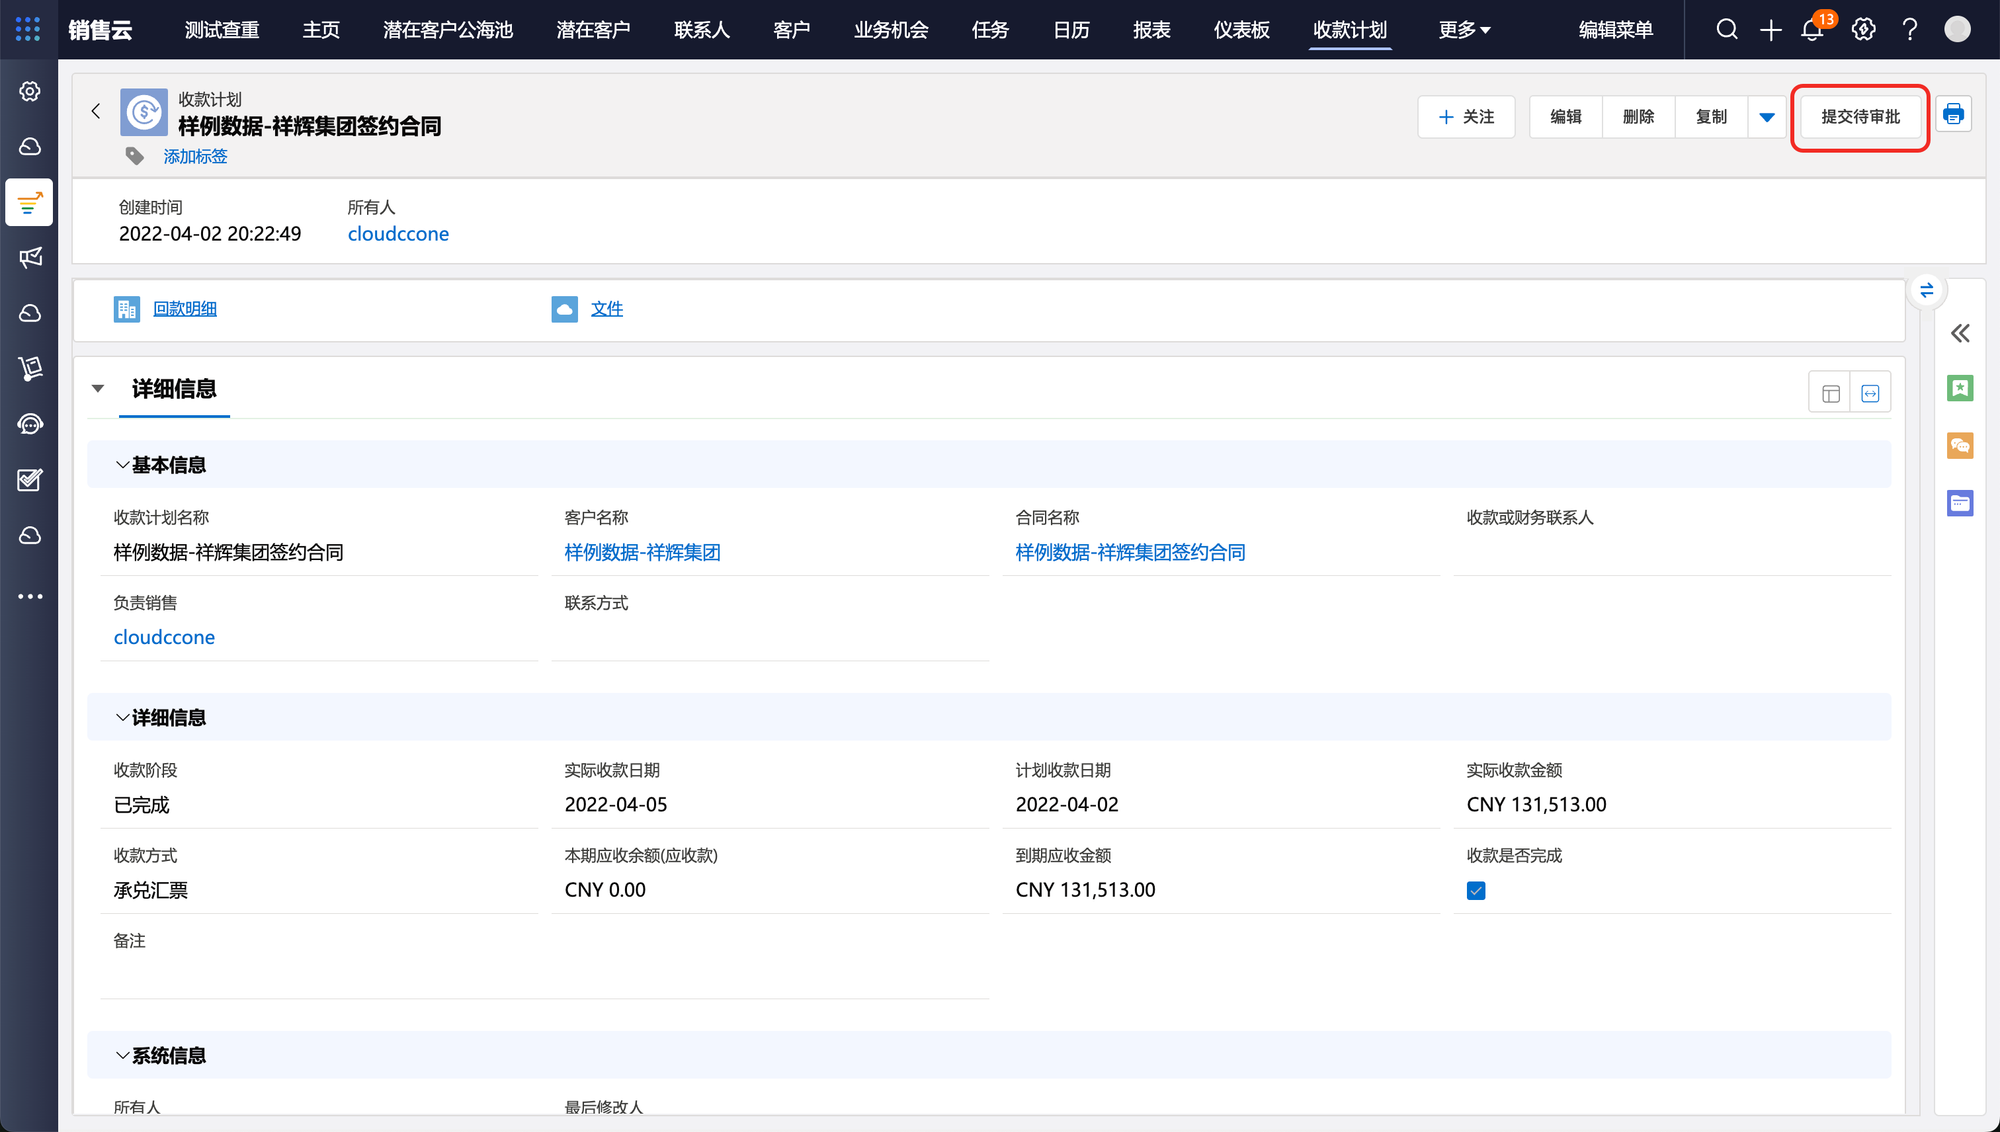This screenshot has width=2000, height=1132.
Task: Click the 提交待审批 button
Action: pyautogui.click(x=1860, y=117)
